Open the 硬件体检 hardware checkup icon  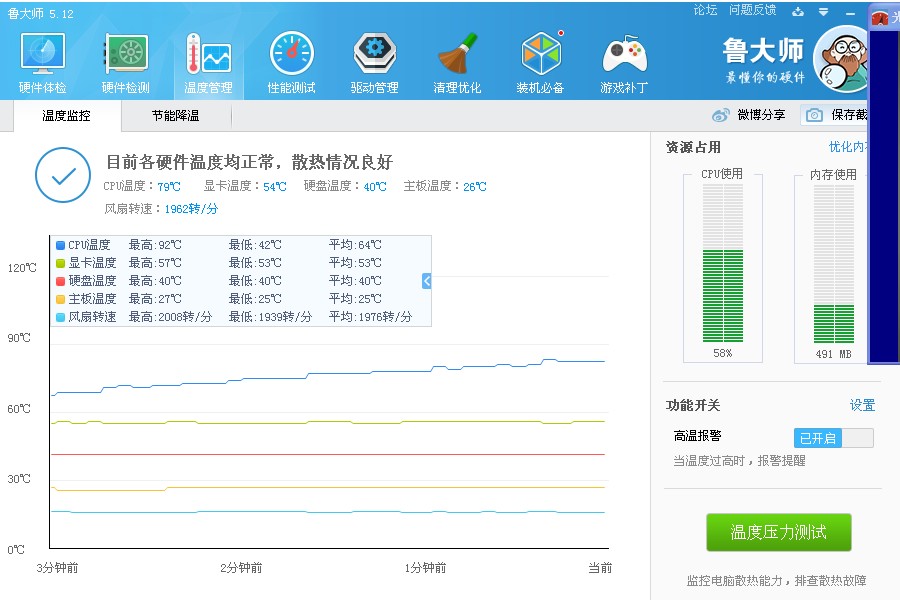pos(43,62)
